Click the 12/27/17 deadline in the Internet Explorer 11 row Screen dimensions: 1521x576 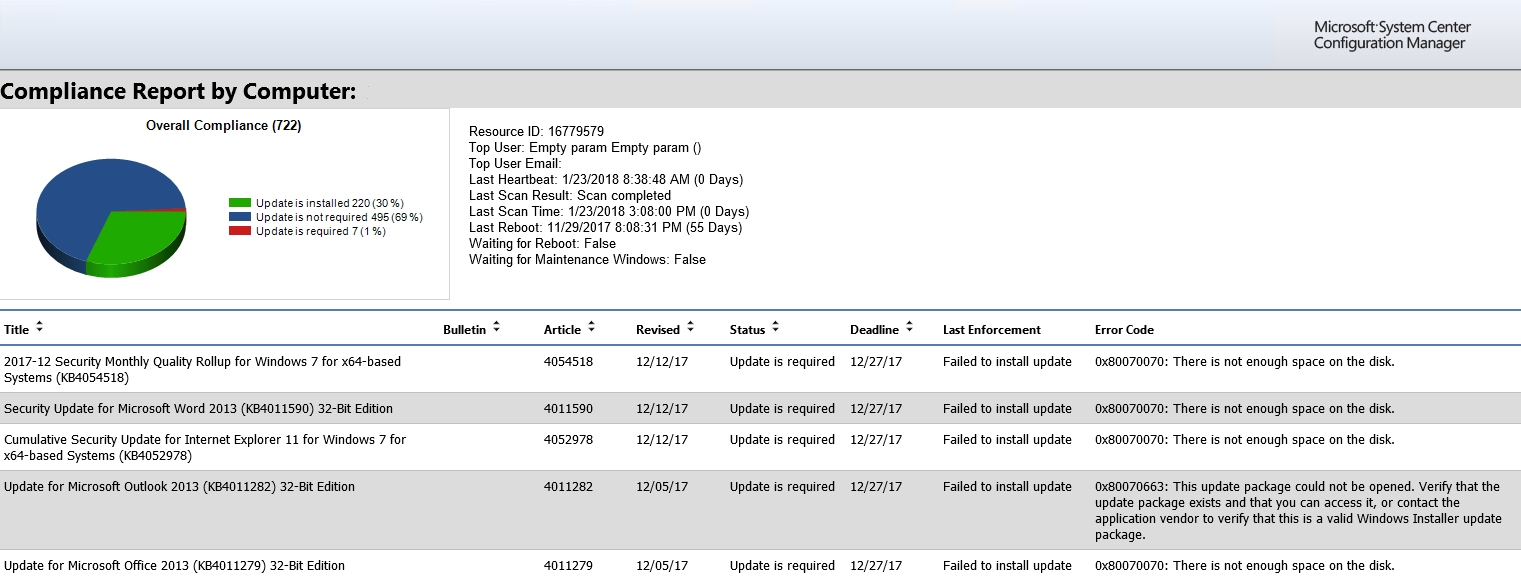coord(876,440)
